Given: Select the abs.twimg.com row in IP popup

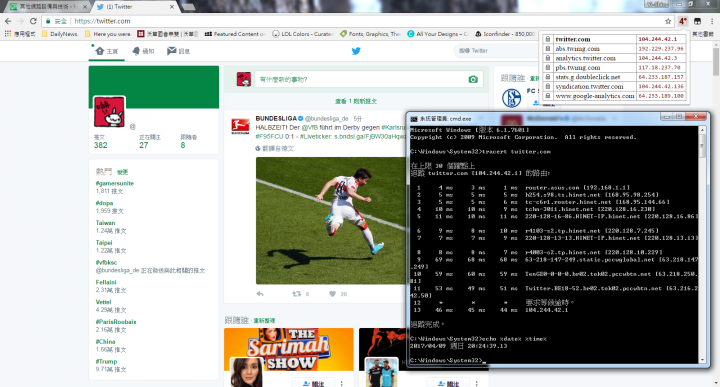Looking at the screenshot, I should (x=615, y=49).
